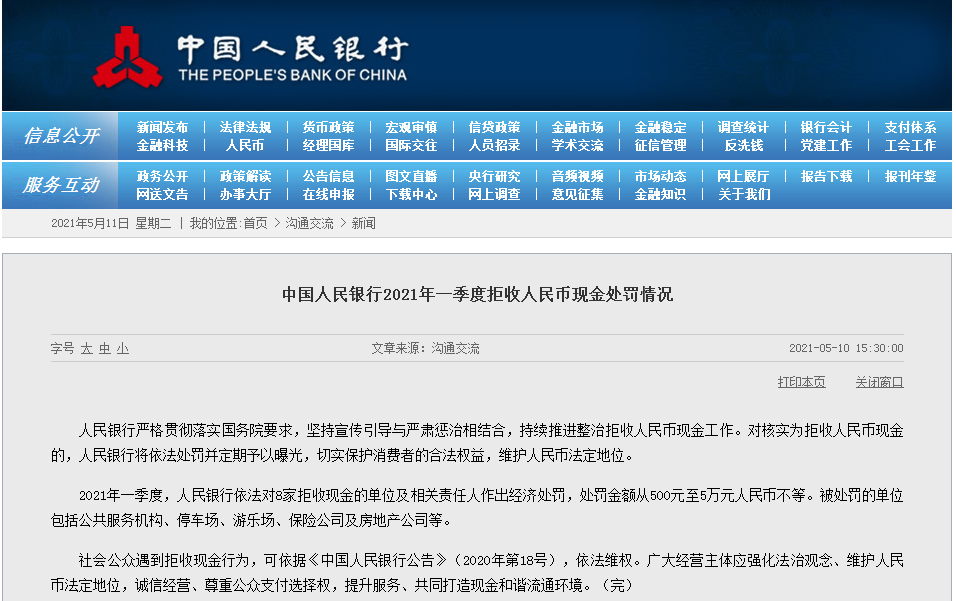This screenshot has width=956, height=601.
Task: Set font size to medium (中)
Action: click(x=105, y=349)
